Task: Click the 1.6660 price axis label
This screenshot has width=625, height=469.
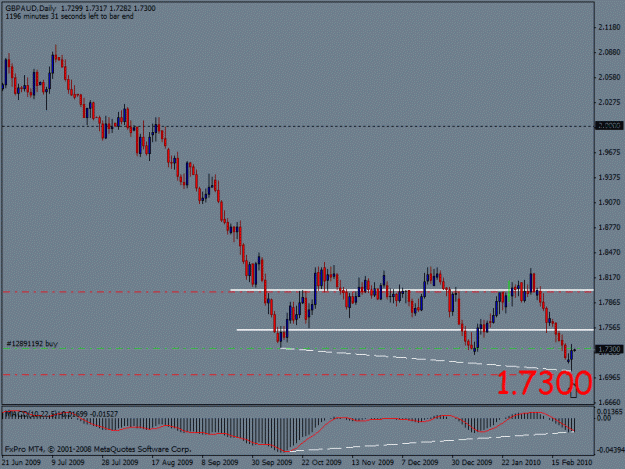Action: pyautogui.click(x=609, y=402)
